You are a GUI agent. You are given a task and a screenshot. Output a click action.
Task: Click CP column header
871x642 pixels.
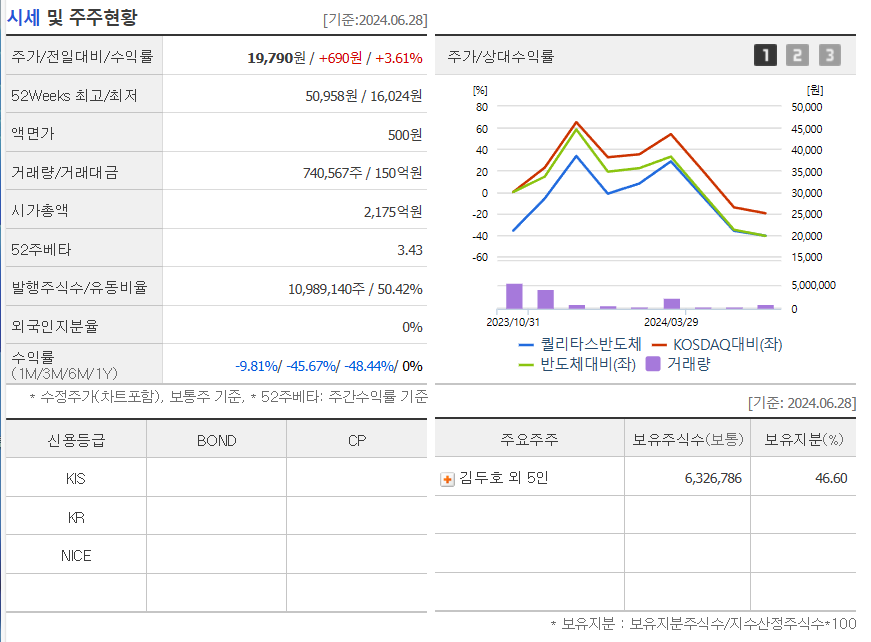pyautogui.click(x=357, y=440)
